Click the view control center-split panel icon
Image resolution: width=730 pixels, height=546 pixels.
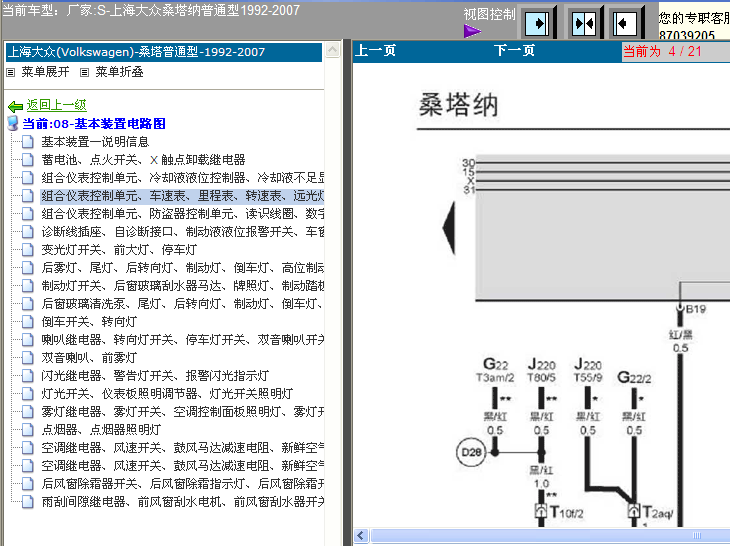584,23
